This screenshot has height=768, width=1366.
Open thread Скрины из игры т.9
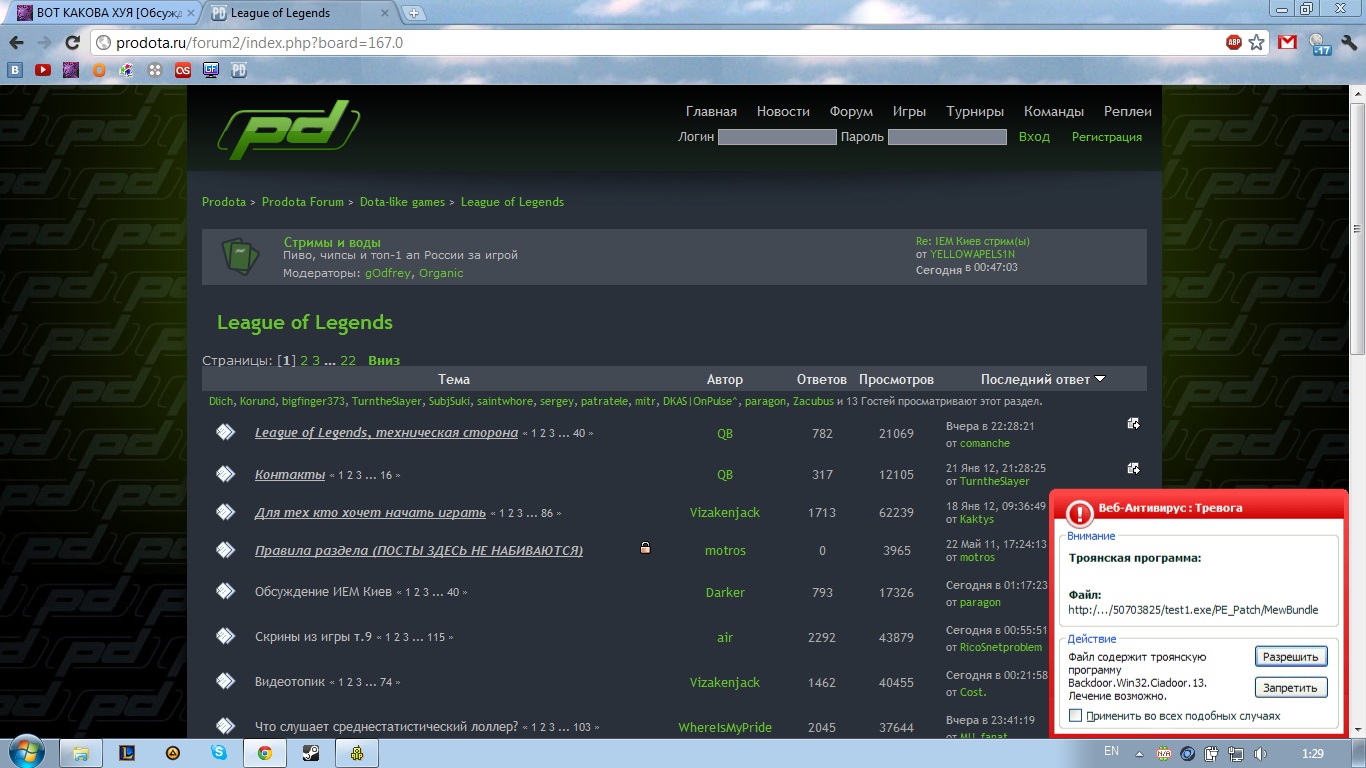click(x=313, y=637)
